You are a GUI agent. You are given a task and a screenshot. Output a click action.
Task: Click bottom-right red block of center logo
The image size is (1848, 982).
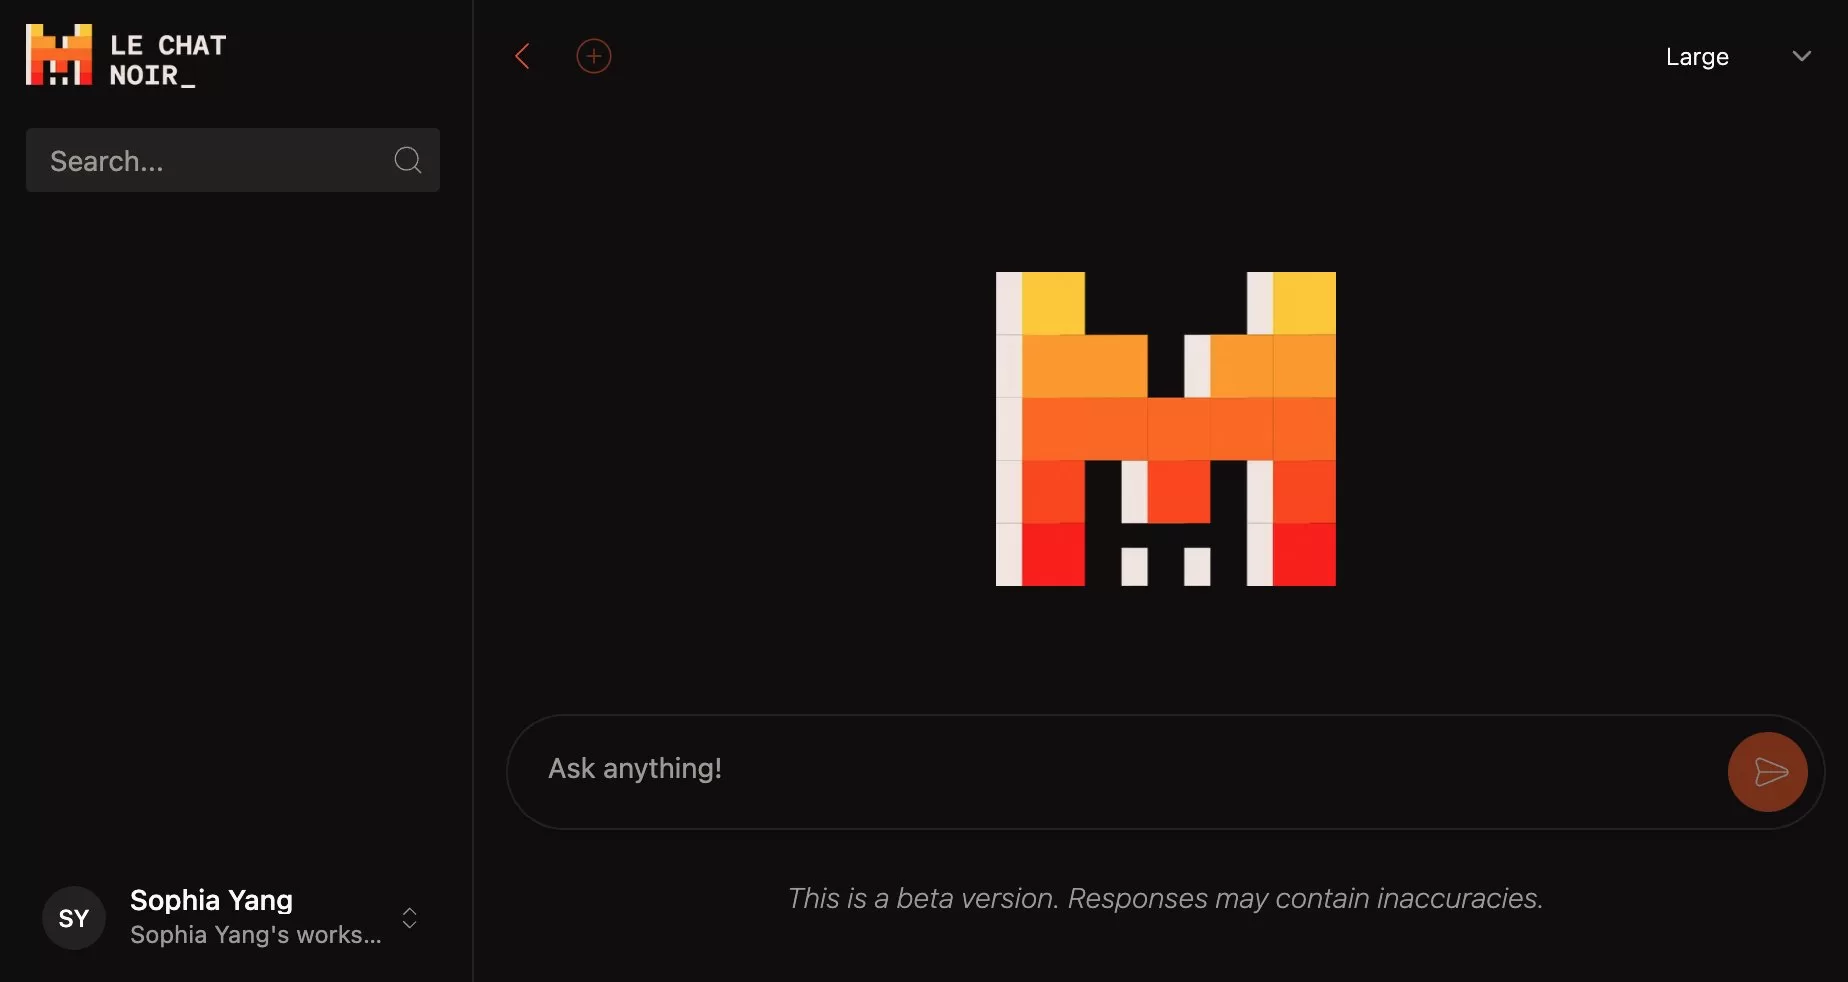(x=1304, y=554)
